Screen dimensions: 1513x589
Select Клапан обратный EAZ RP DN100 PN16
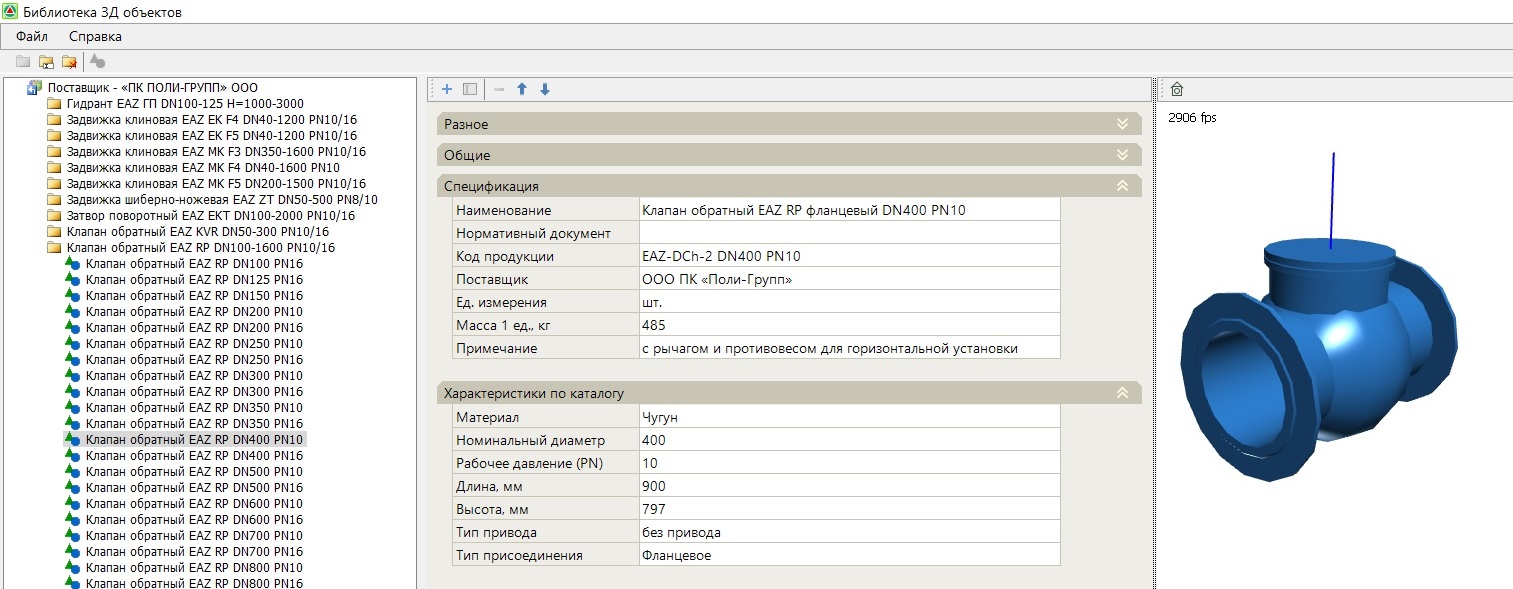[x=194, y=264]
